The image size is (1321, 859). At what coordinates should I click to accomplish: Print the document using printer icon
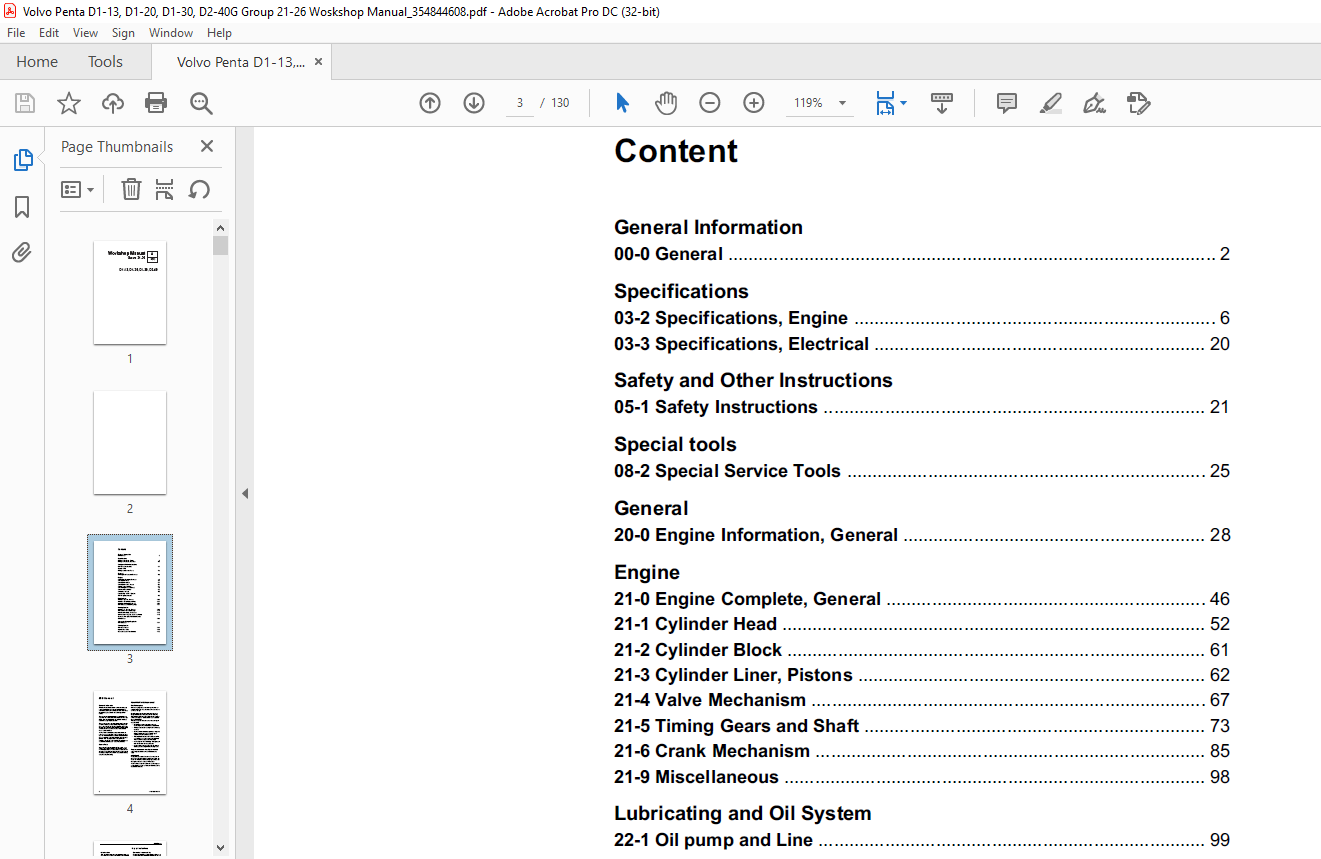click(x=156, y=103)
